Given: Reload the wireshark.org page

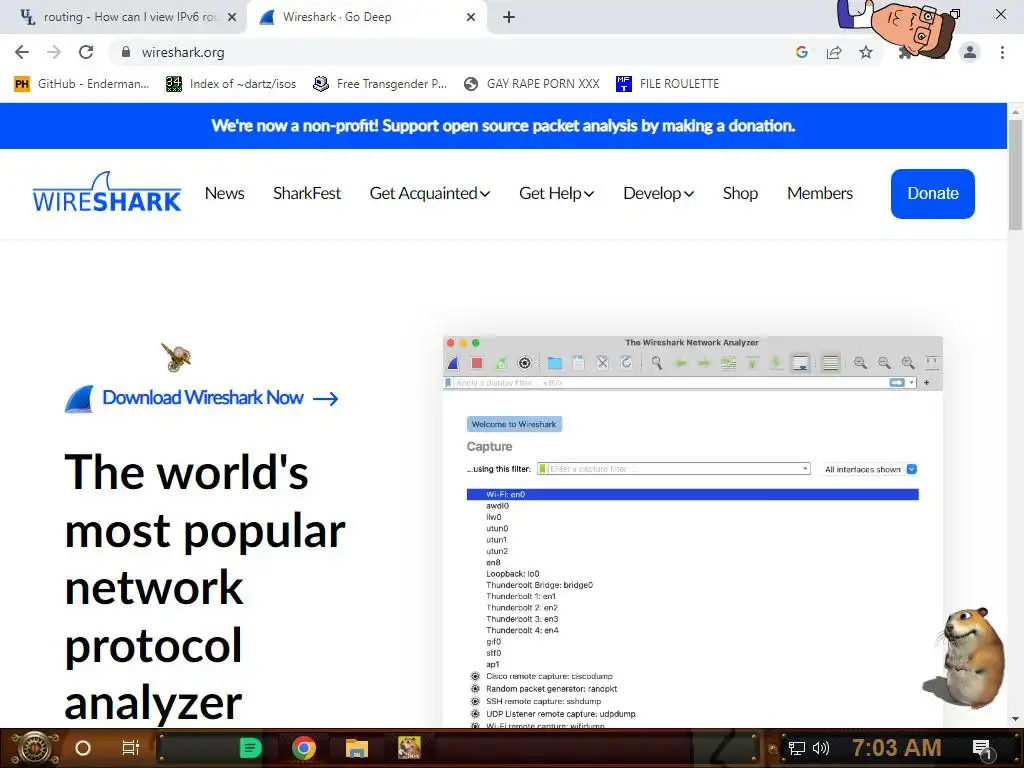Looking at the screenshot, I should [86, 52].
